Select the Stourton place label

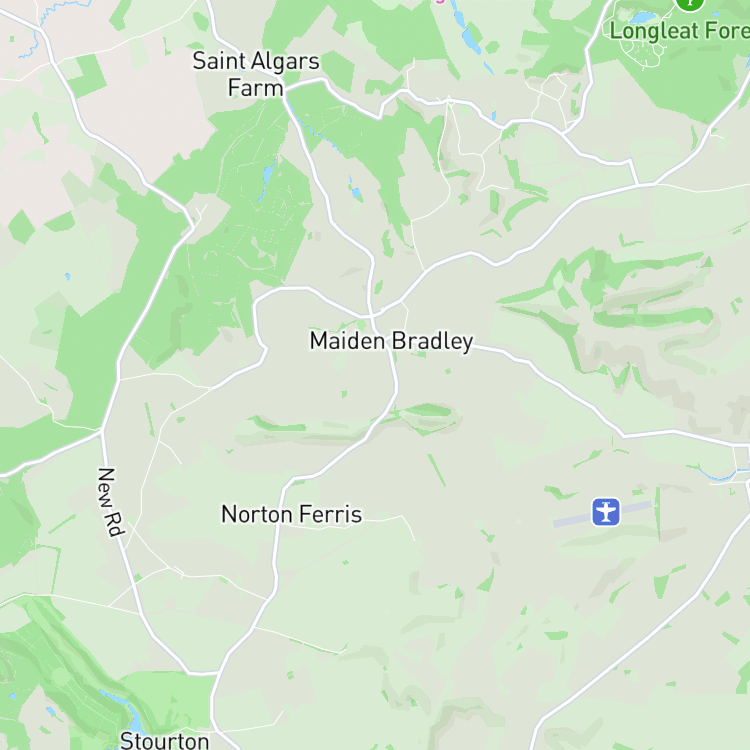coord(164,740)
